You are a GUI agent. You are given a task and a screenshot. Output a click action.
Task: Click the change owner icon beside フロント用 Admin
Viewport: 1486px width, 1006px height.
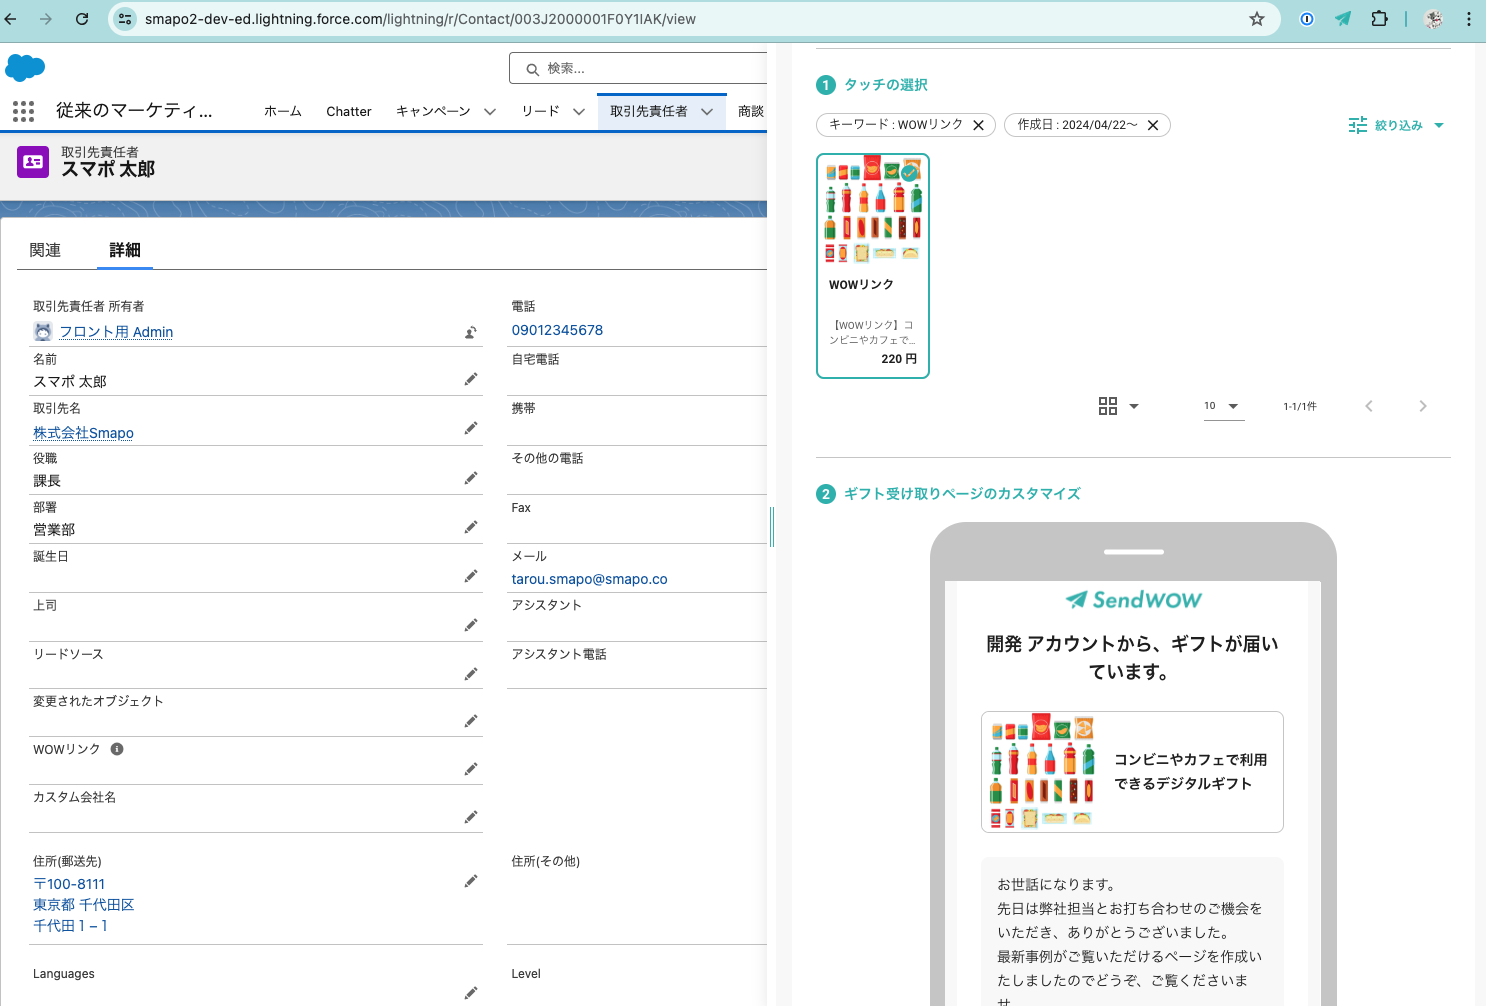click(470, 332)
